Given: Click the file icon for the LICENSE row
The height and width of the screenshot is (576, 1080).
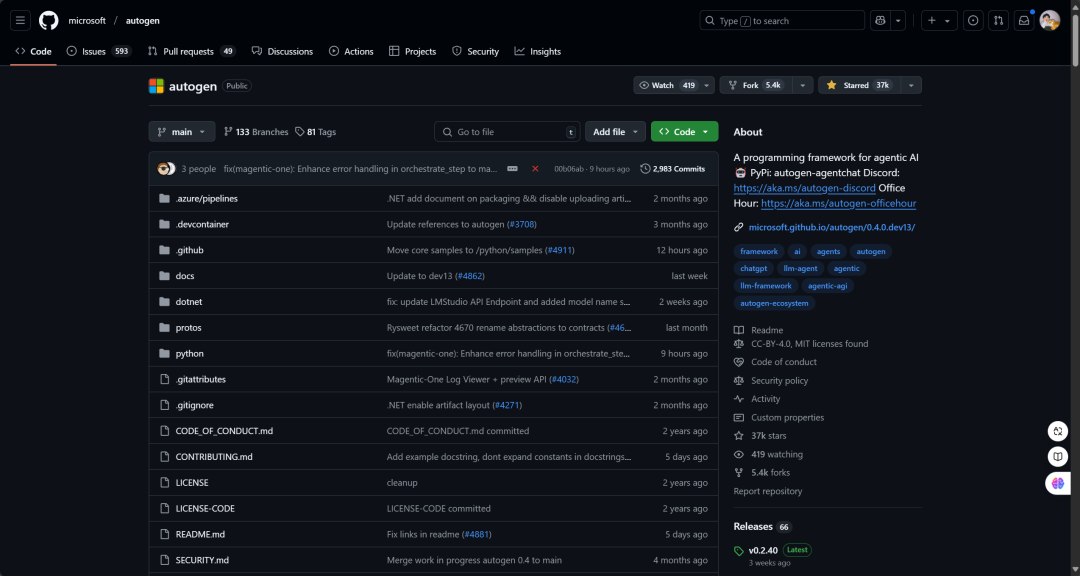Looking at the screenshot, I should click(164, 483).
